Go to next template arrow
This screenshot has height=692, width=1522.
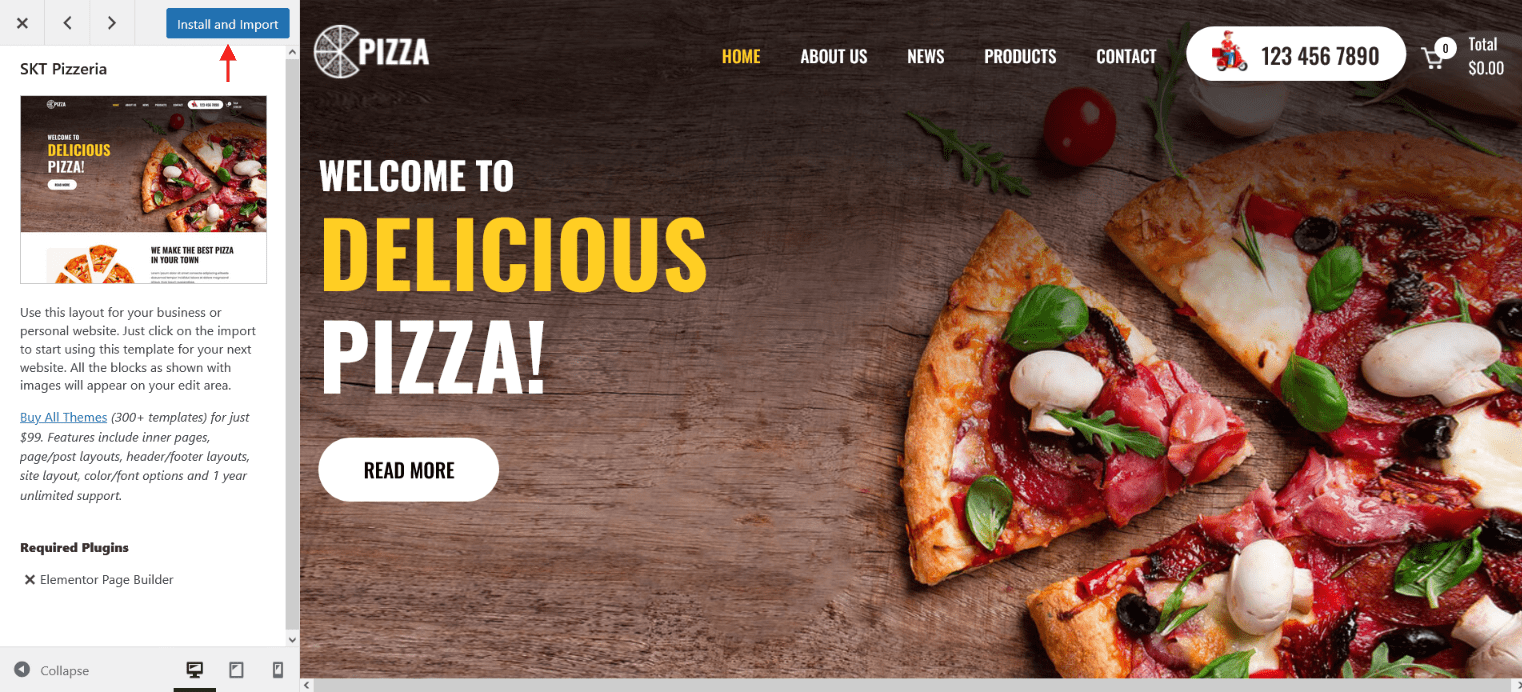(111, 23)
